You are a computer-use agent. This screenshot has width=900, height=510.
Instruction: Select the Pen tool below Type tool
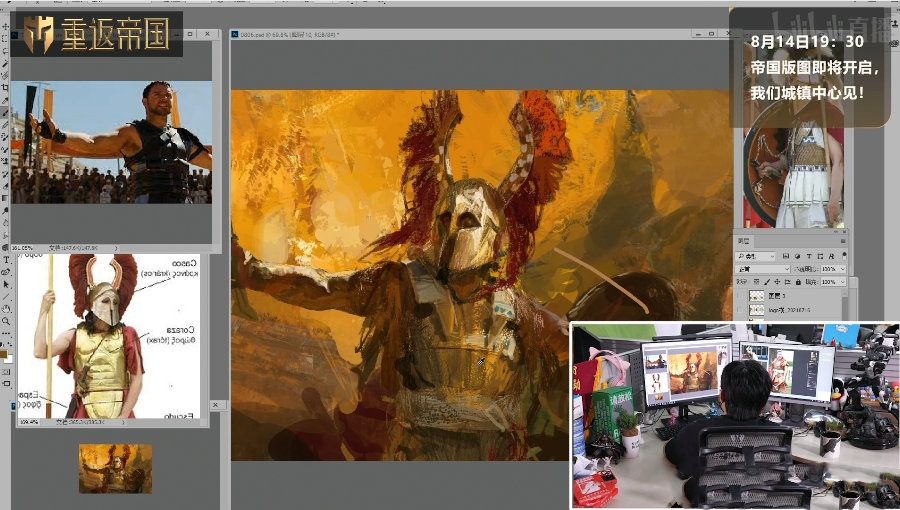pos(7,271)
